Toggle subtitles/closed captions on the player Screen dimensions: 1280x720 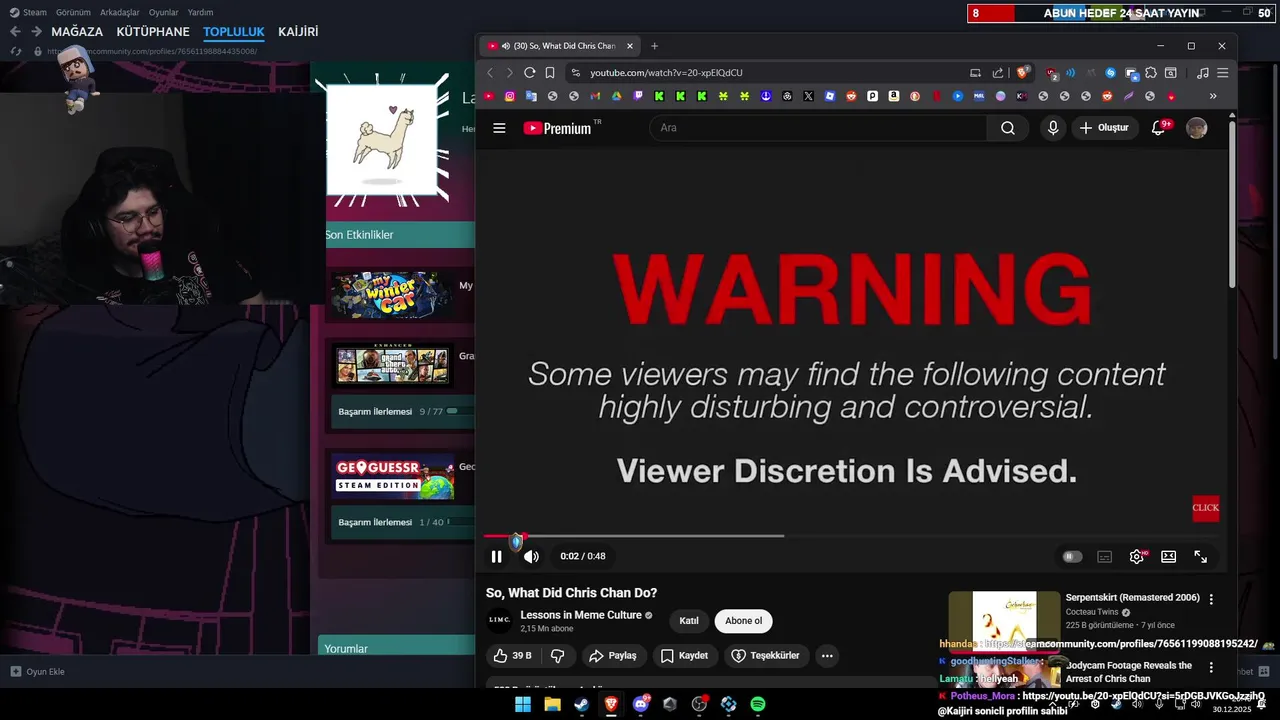coord(1104,557)
